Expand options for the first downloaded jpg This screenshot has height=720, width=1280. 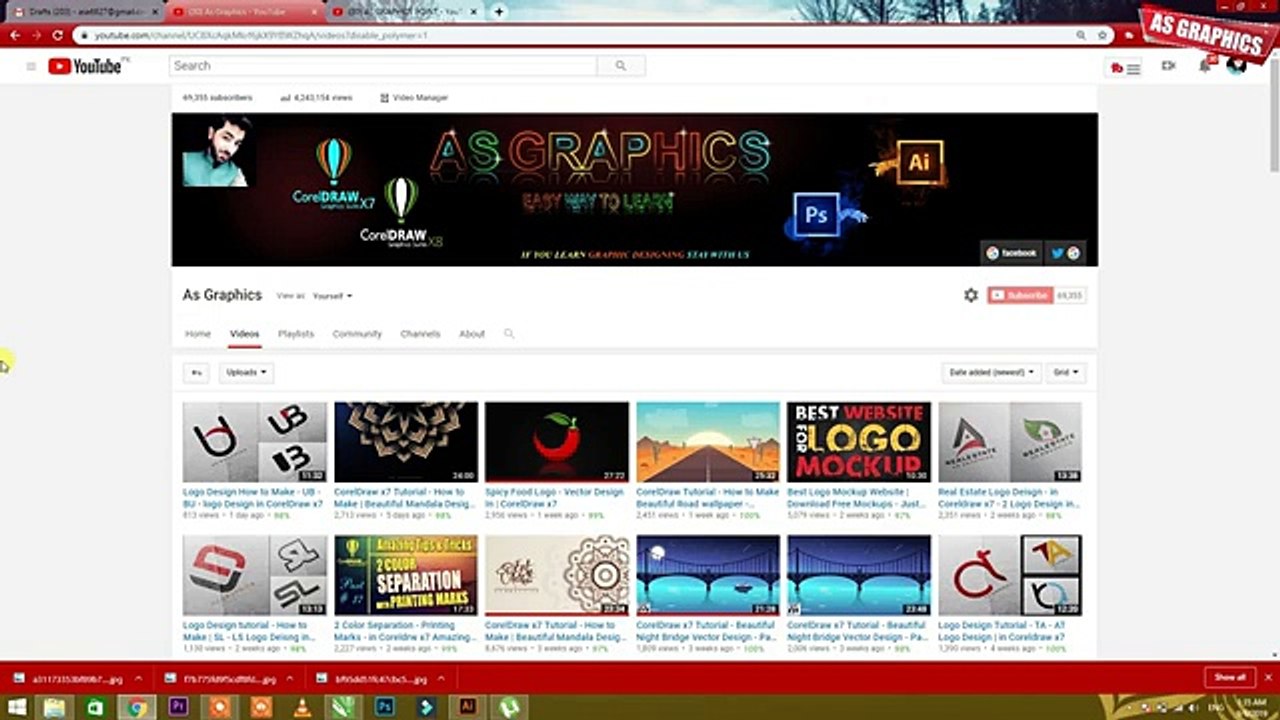coord(139,678)
